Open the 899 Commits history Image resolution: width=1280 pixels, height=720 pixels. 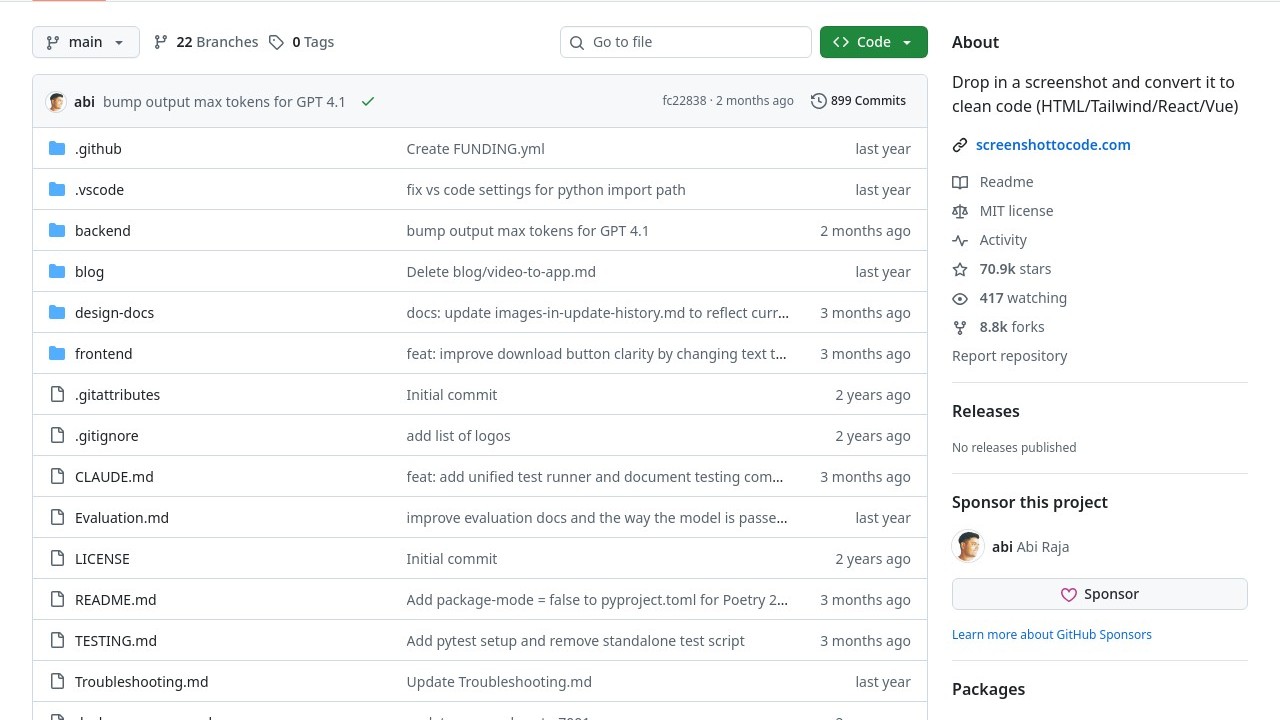[858, 101]
